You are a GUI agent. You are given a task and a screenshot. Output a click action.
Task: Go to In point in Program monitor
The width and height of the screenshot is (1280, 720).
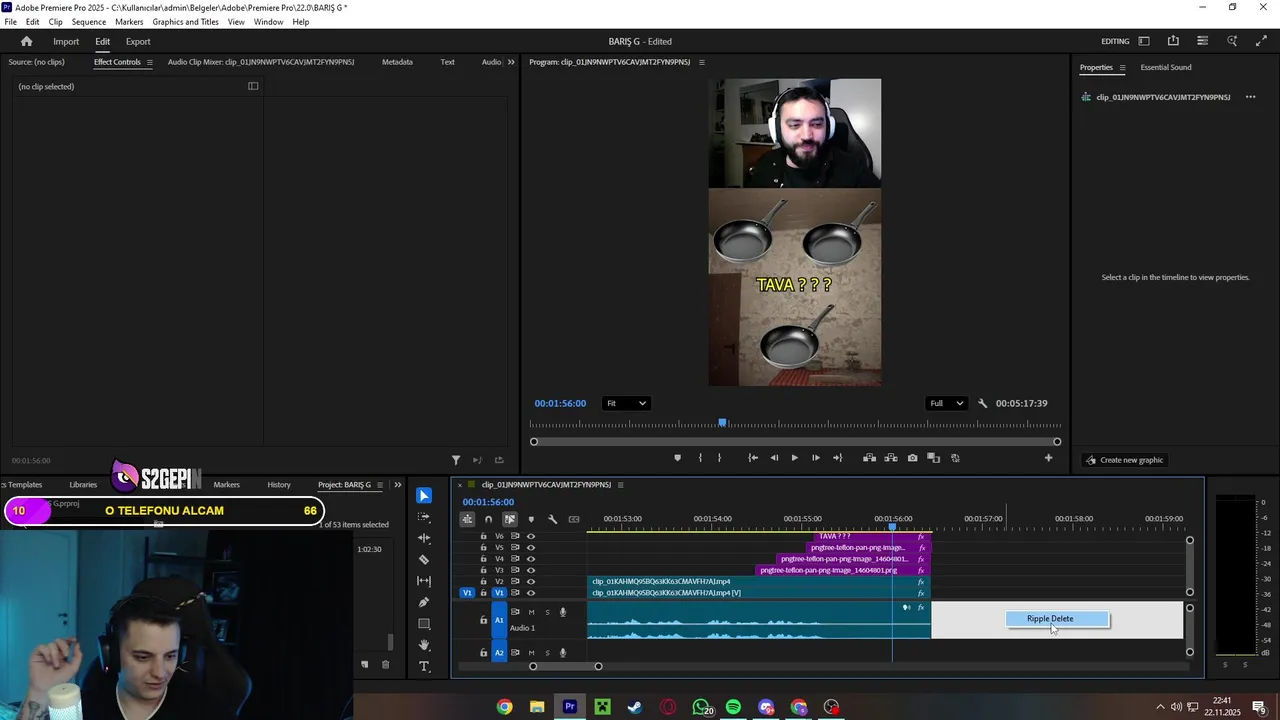[753, 458]
